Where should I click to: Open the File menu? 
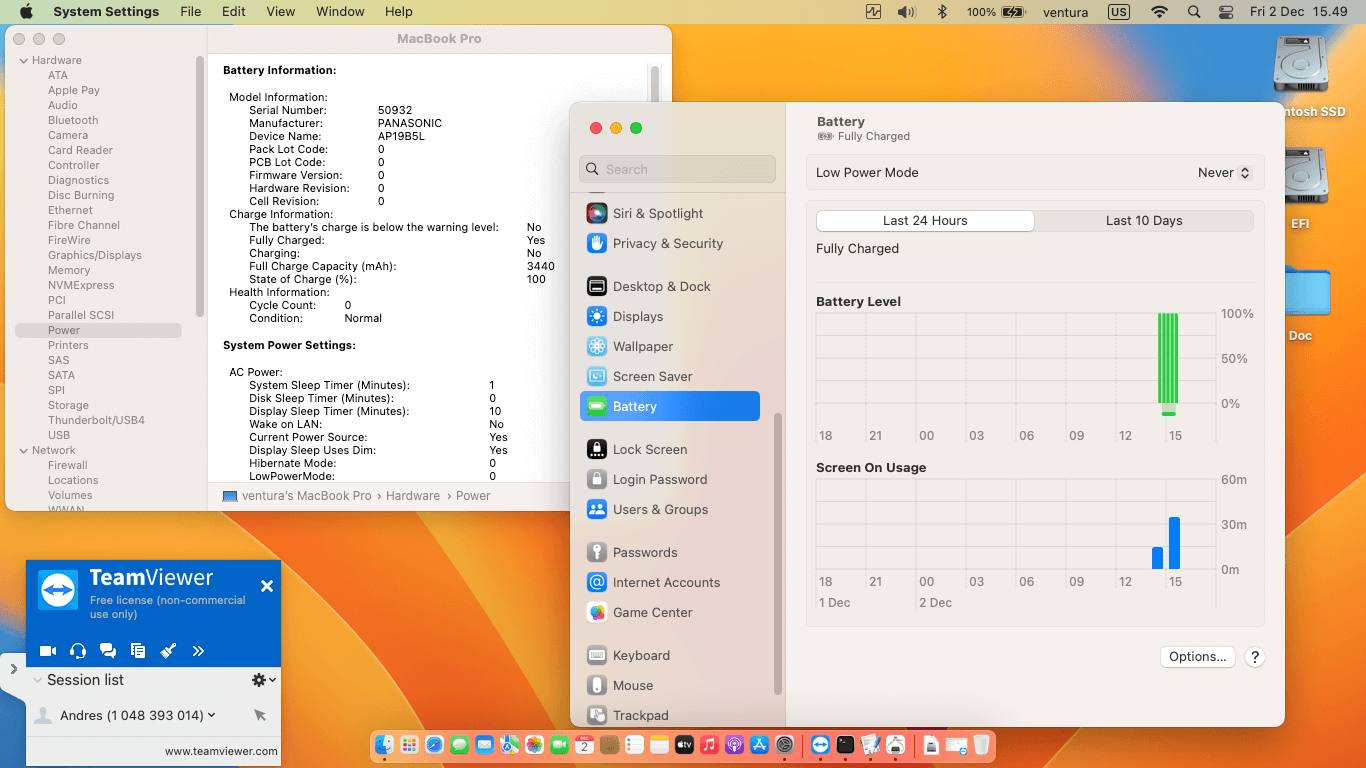pos(190,12)
